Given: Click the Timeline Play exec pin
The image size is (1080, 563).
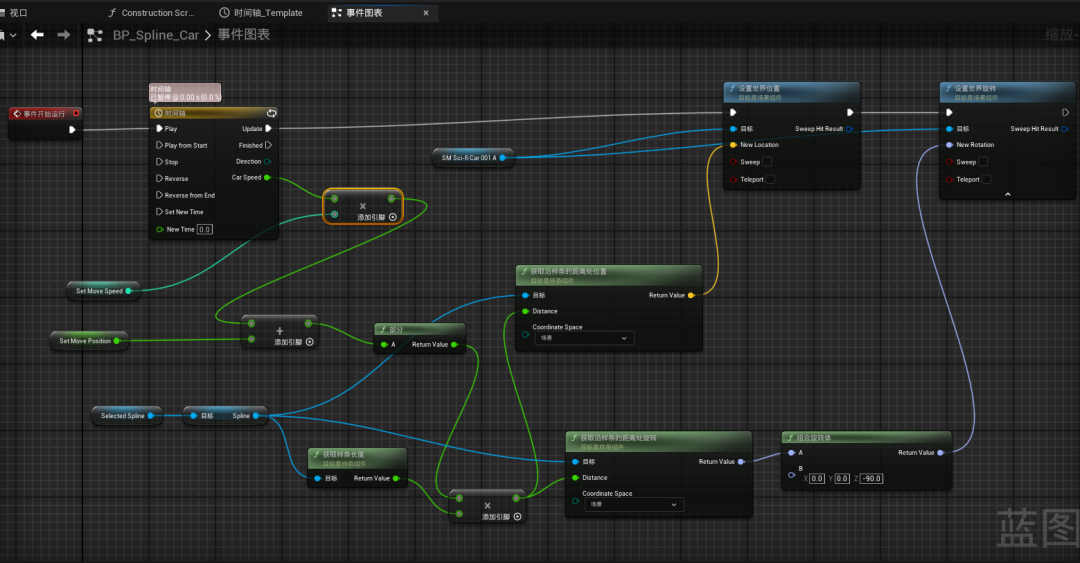Looking at the screenshot, I should 159,128.
